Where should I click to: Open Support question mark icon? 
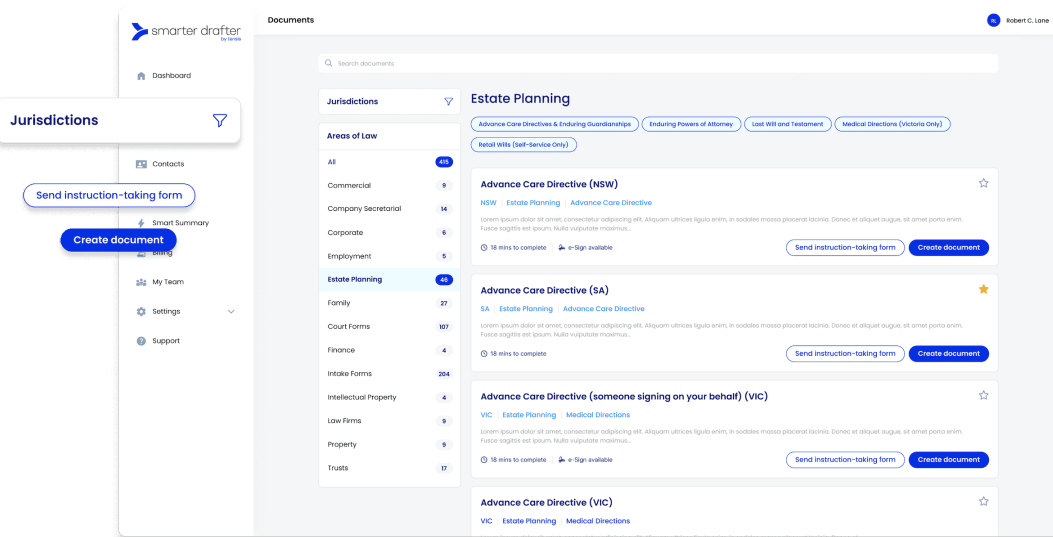[141, 341]
